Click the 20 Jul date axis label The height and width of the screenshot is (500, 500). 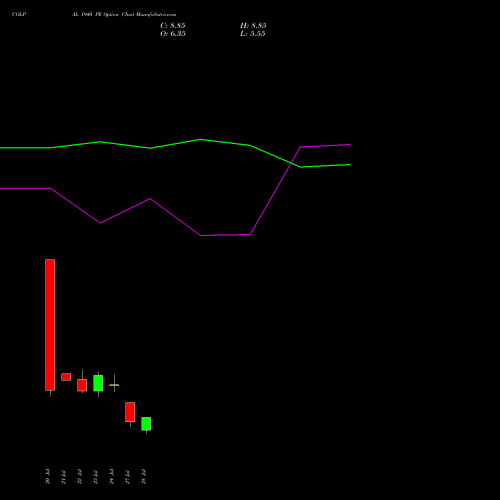tap(47, 477)
